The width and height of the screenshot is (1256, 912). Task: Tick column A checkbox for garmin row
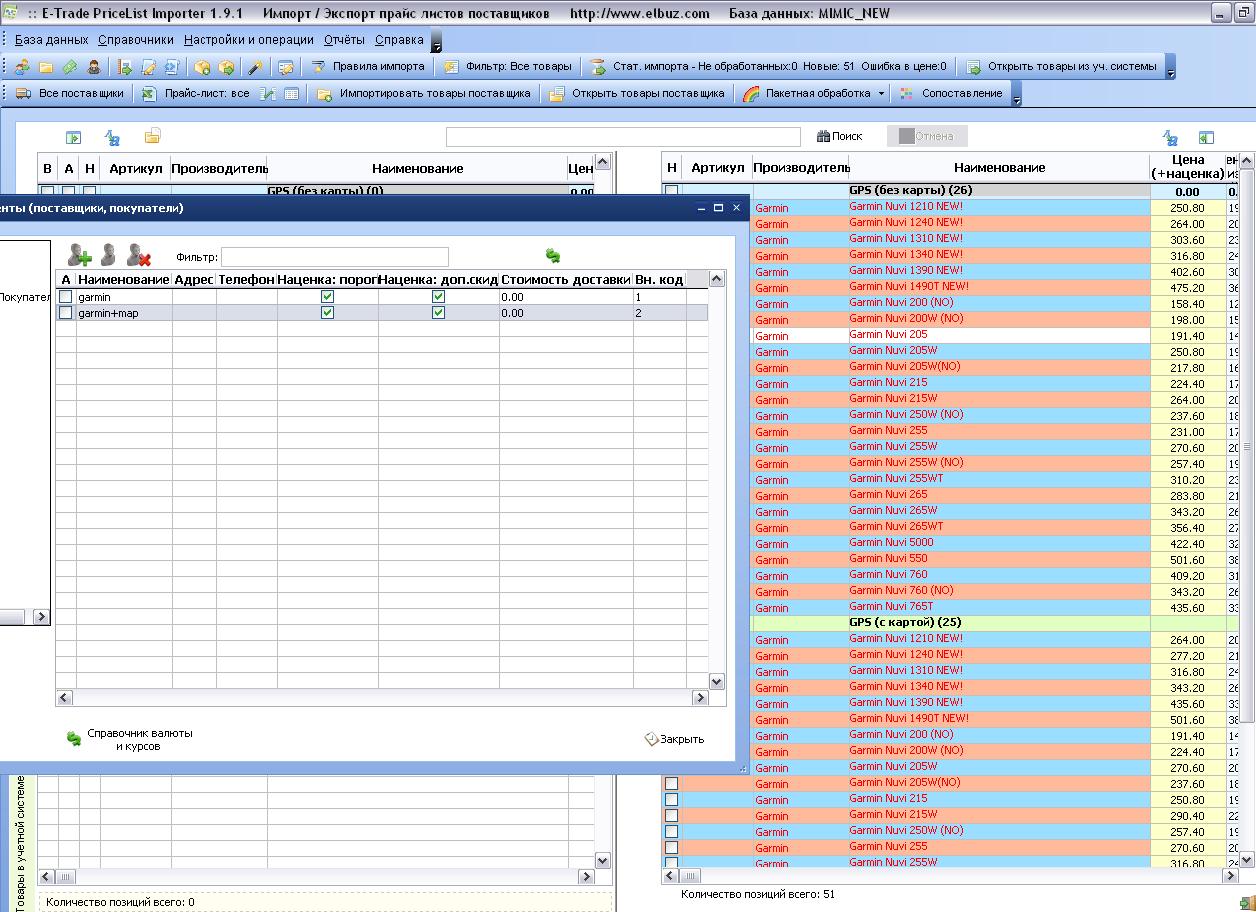[x=66, y=297]
